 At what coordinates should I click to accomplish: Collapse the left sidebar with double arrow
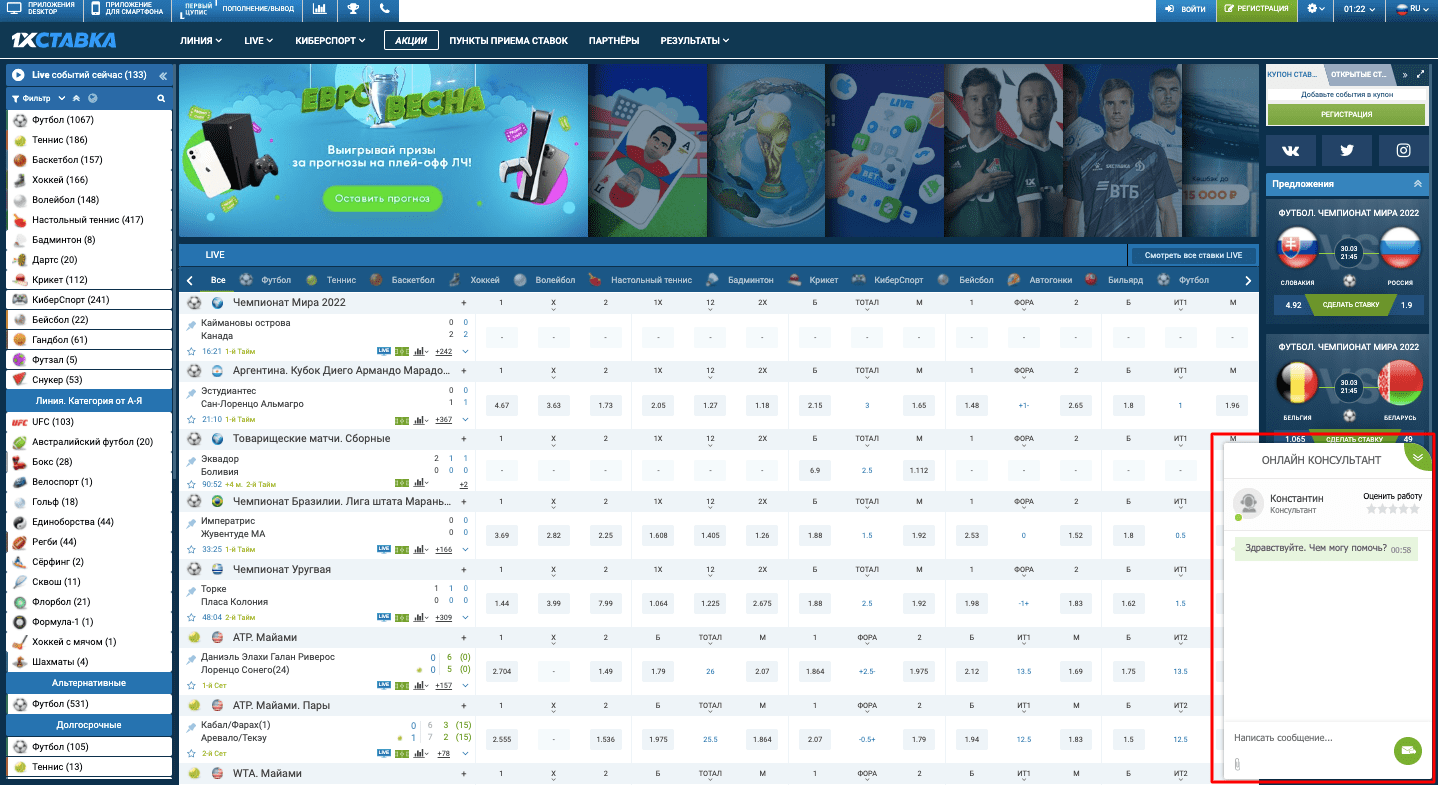click(163, 75)
